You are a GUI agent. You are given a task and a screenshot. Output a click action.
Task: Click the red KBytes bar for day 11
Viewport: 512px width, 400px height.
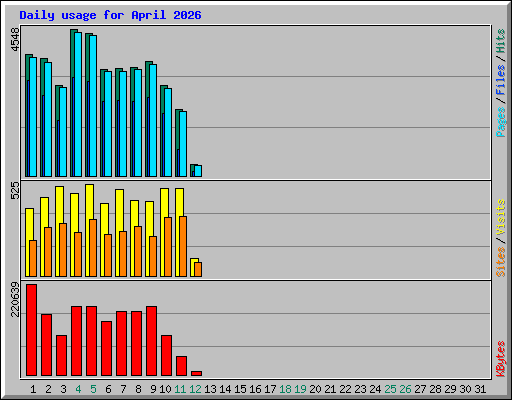pyautogui.click(x=182, y=366)
